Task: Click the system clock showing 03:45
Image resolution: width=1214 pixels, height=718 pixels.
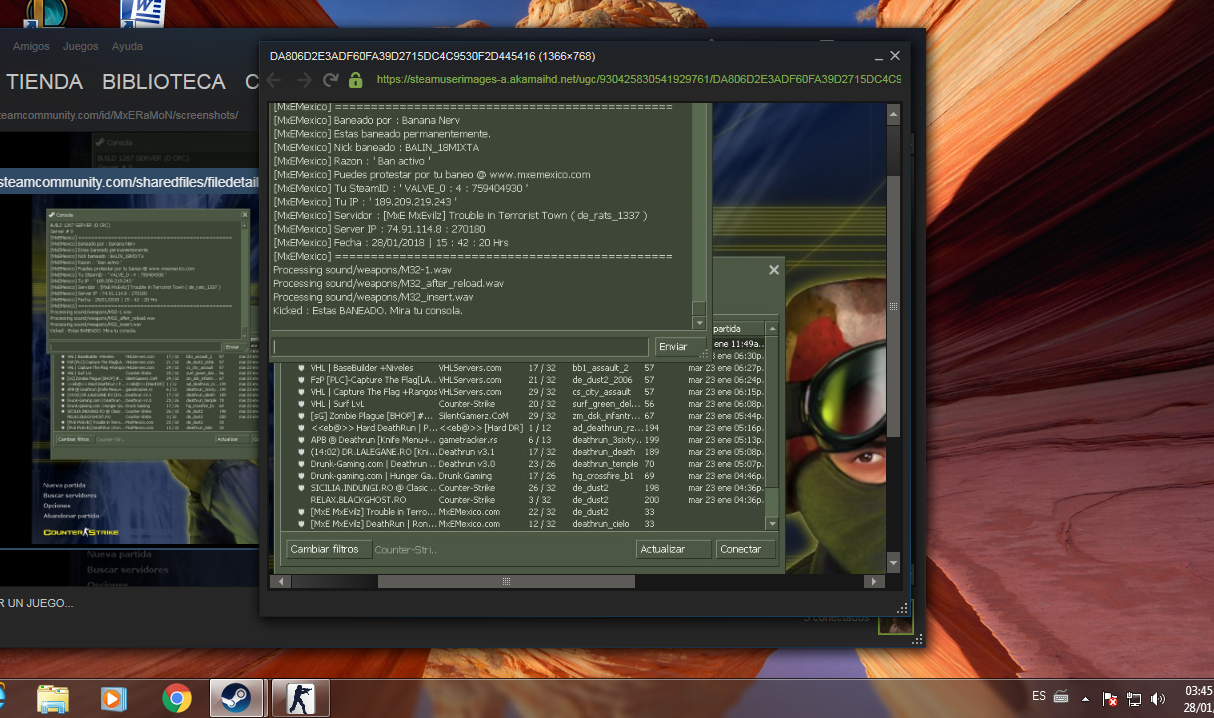Action: 1198,691
